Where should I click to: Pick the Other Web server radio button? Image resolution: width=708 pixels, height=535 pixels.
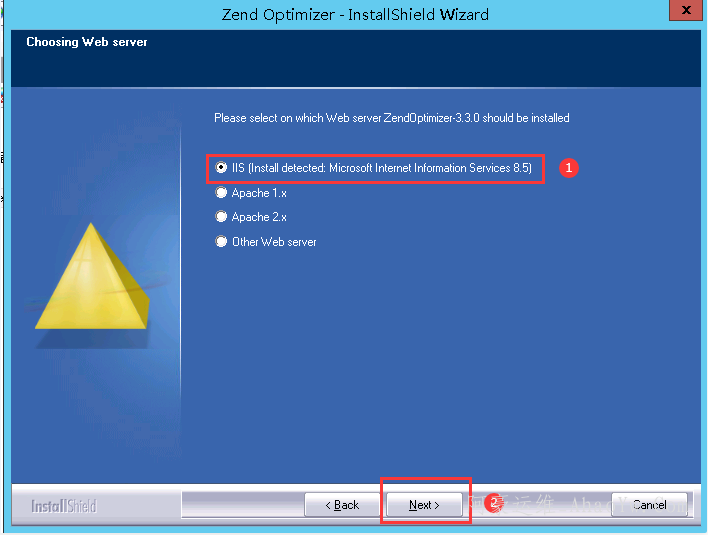[x=221, y=242]
